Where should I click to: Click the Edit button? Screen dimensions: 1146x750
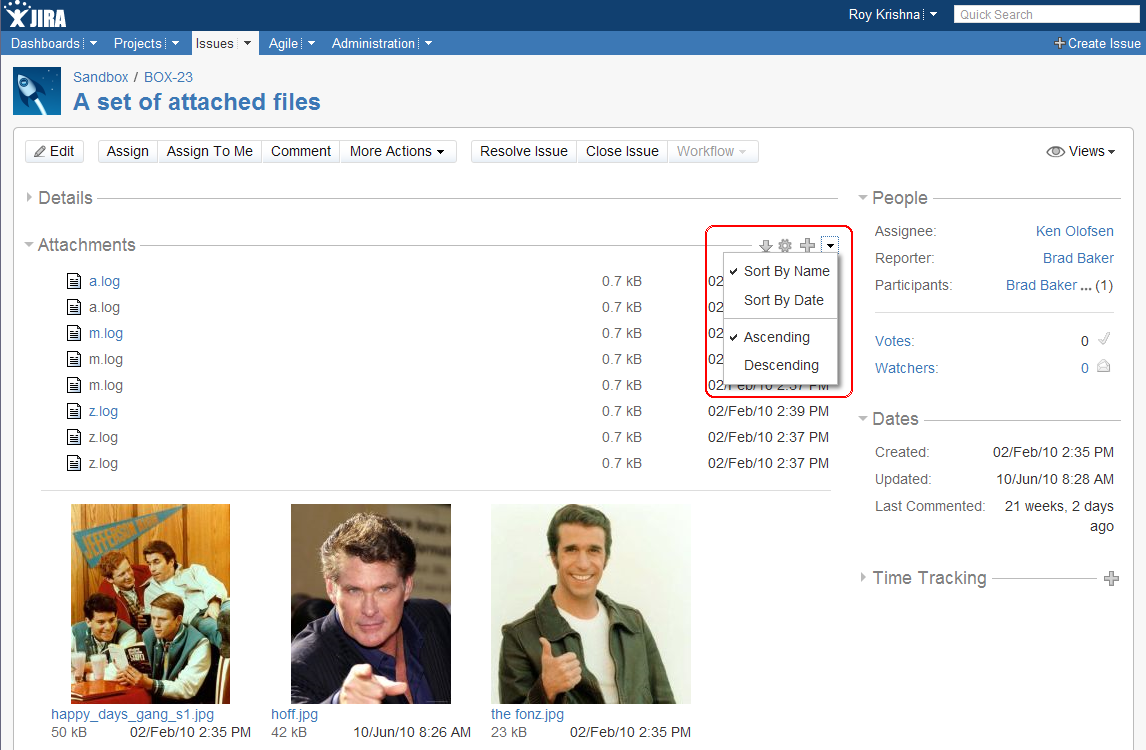pyautogui.click(x=55, y=151)
